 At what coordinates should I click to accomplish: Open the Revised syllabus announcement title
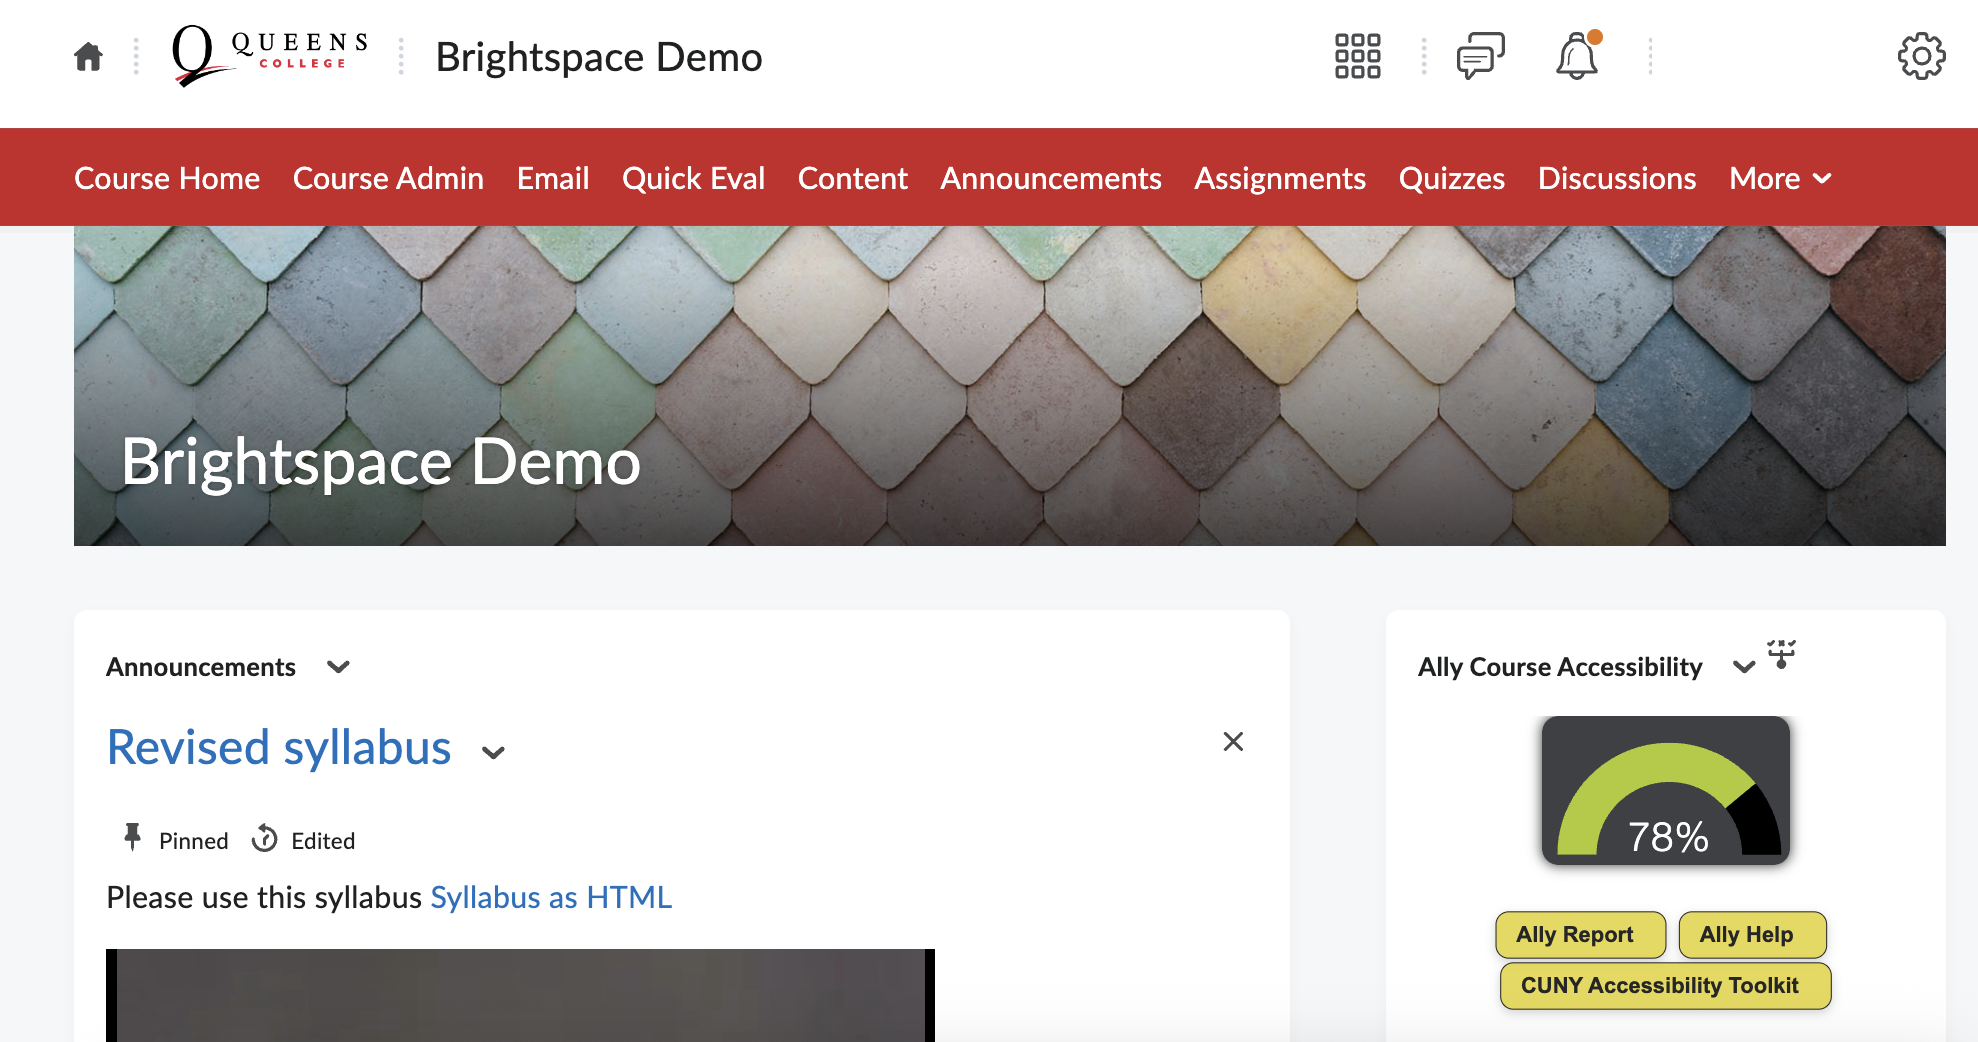pyautogui.click(x=279, y=747)
